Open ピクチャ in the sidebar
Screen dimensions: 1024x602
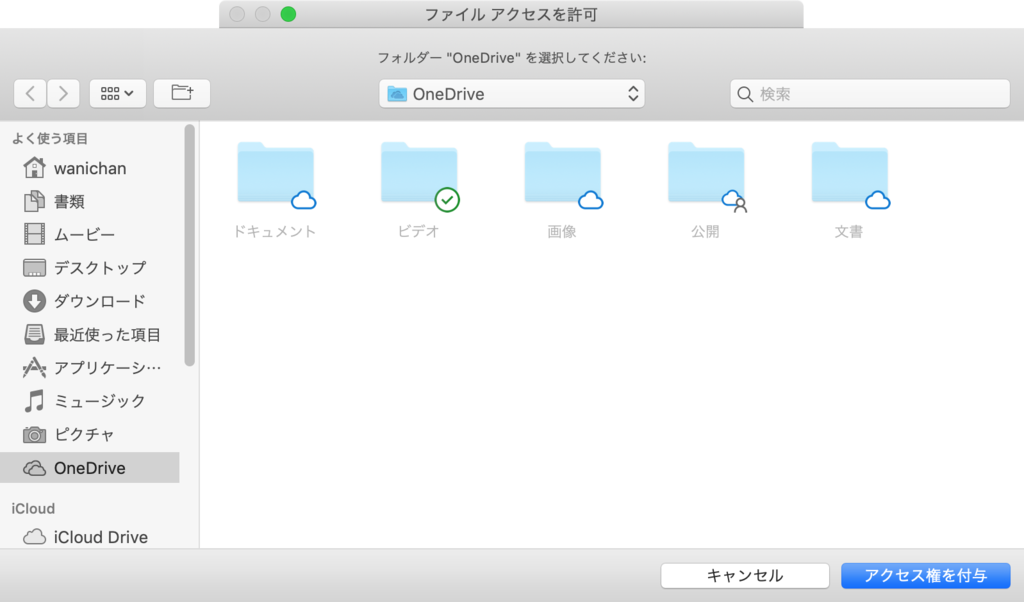pyautogui.click(x=90, y=434)
